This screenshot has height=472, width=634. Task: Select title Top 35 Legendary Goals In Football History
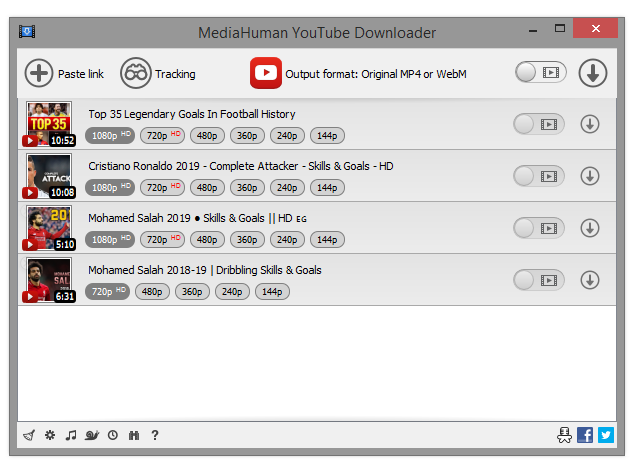click(192, 114)
